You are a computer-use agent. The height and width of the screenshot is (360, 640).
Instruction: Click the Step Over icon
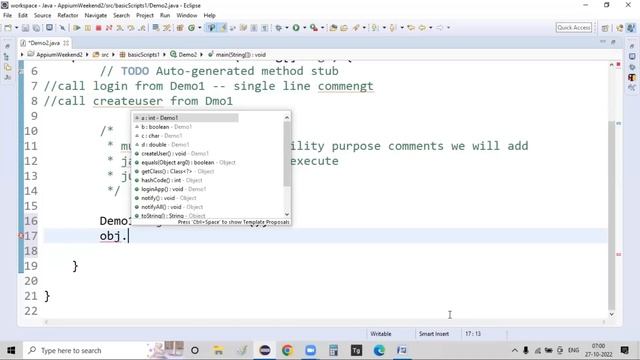pos(131,28)
